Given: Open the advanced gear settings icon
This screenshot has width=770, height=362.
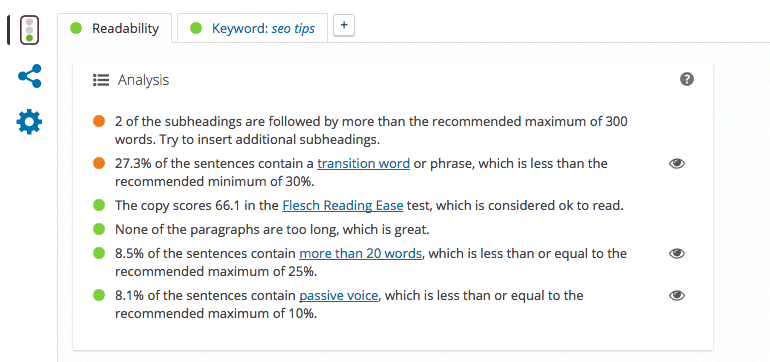Looking at the screenshot, I should (29, 122).
